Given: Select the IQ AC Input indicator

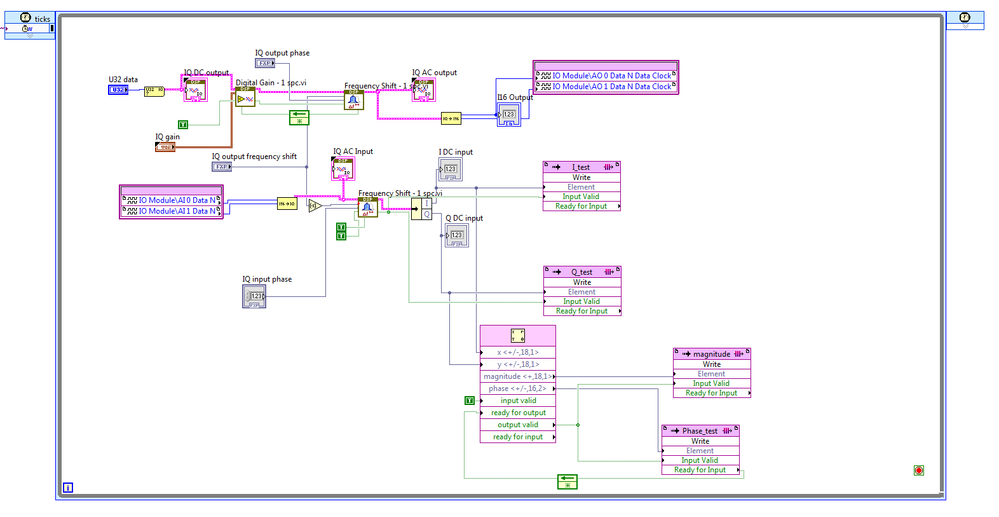Looking at the screenshot, I should point(344,169).
